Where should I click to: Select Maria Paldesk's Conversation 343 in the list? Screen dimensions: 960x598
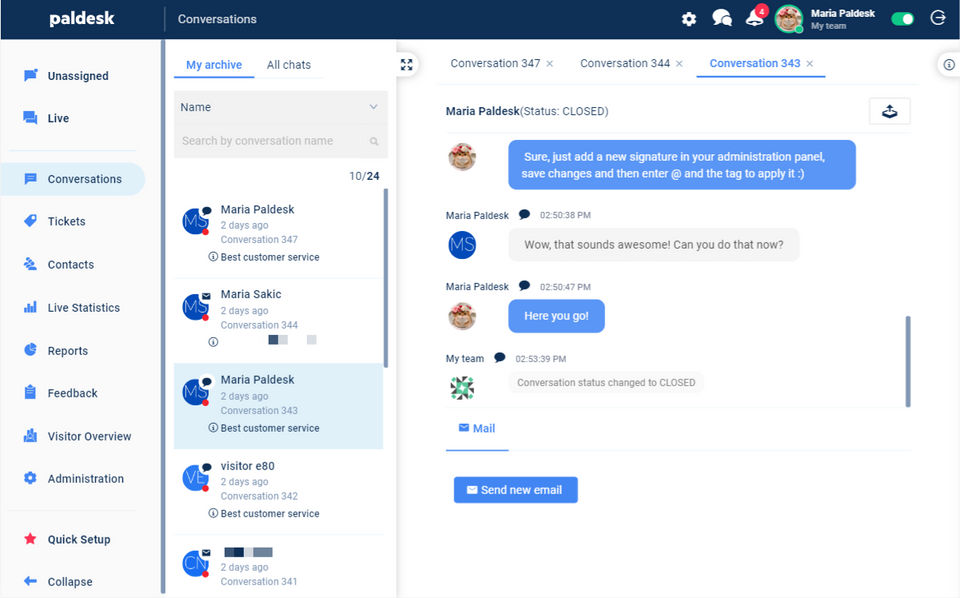279,406
